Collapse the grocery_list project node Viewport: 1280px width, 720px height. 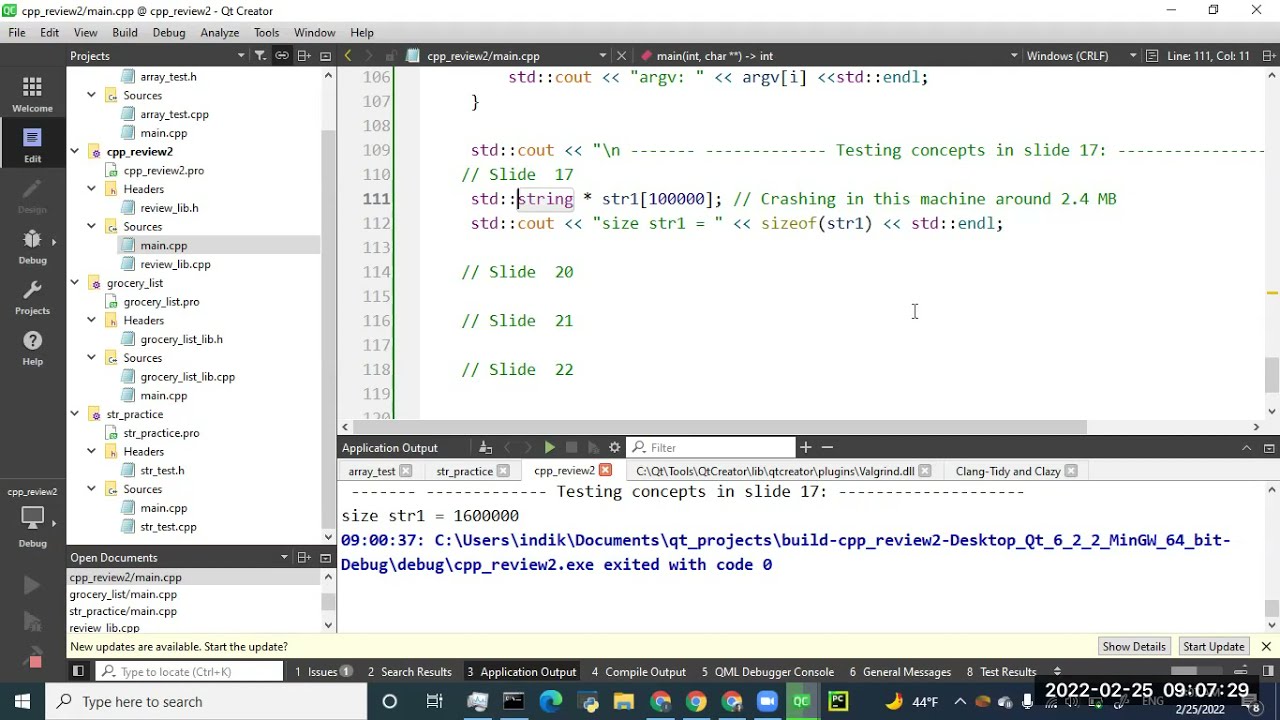pyautogui.click(x=74, y=283)
